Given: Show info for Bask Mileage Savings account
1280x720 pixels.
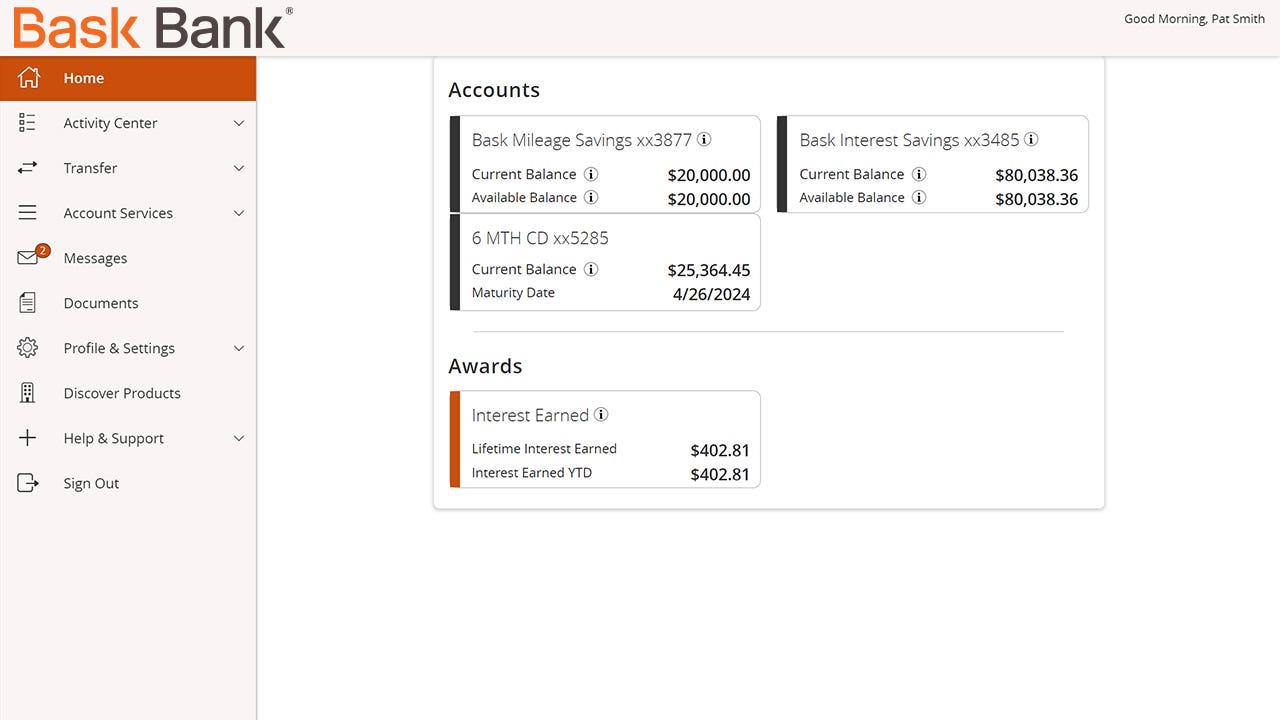Looking at the screenshot, I should coord(704,140).
